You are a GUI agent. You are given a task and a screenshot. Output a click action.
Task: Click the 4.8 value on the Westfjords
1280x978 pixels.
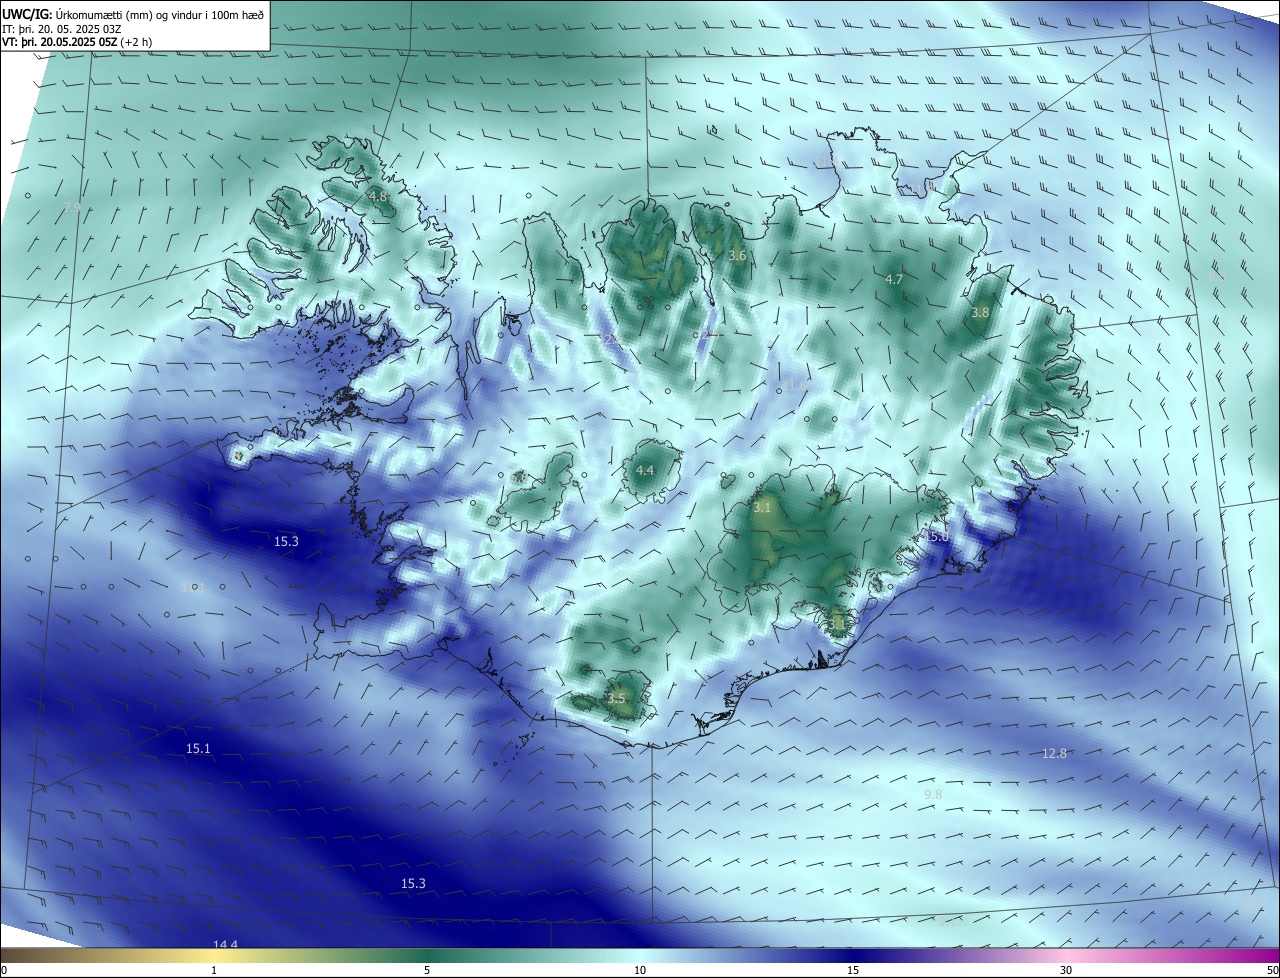click(378, 197)
